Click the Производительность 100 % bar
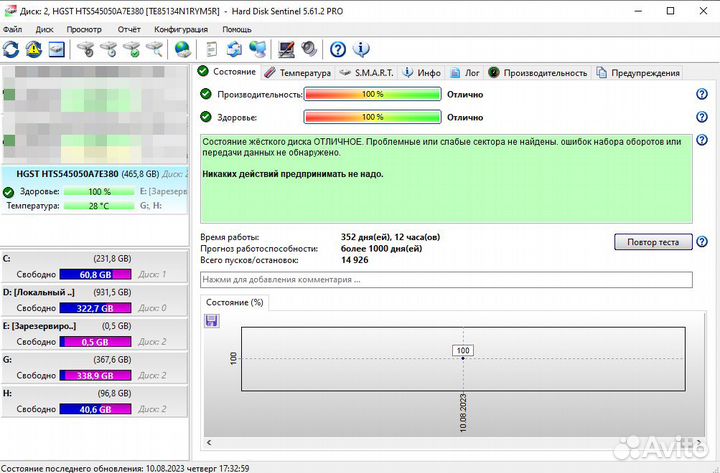Screen dimensions: 720x473 [x=372, y=94]
